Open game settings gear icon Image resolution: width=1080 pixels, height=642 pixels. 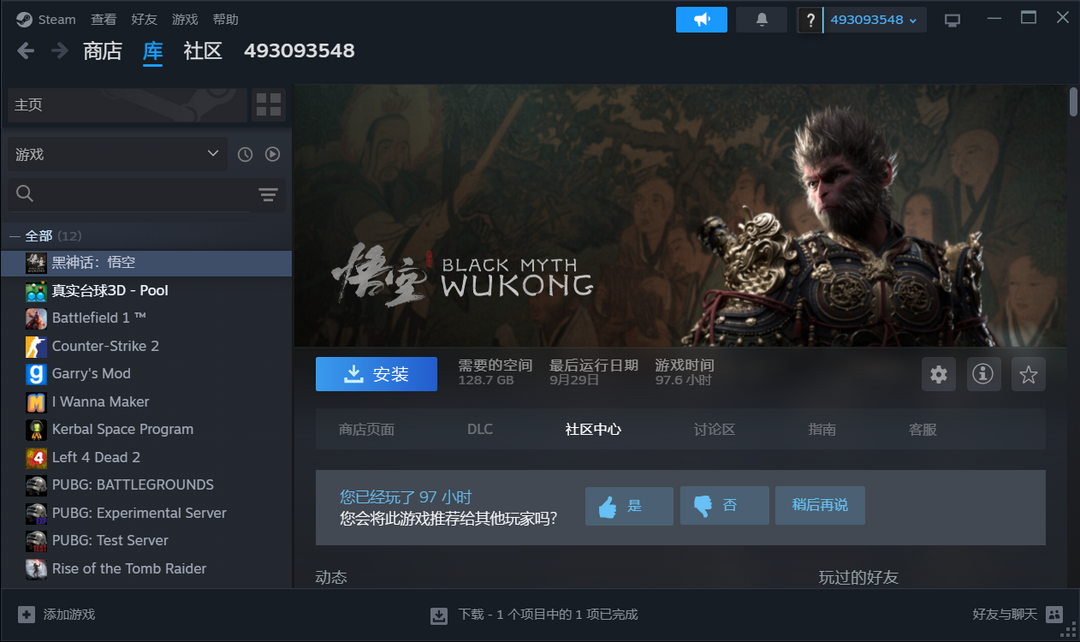pos(938,374)
